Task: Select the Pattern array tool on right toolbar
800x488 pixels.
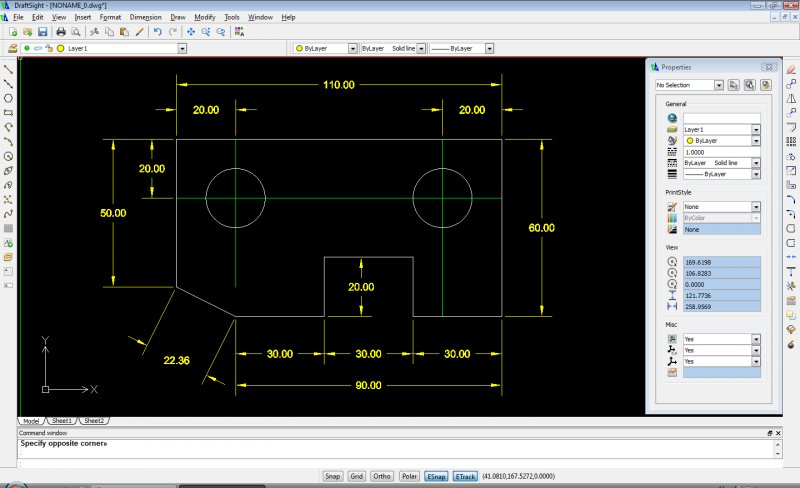Action: click(791, 141)
